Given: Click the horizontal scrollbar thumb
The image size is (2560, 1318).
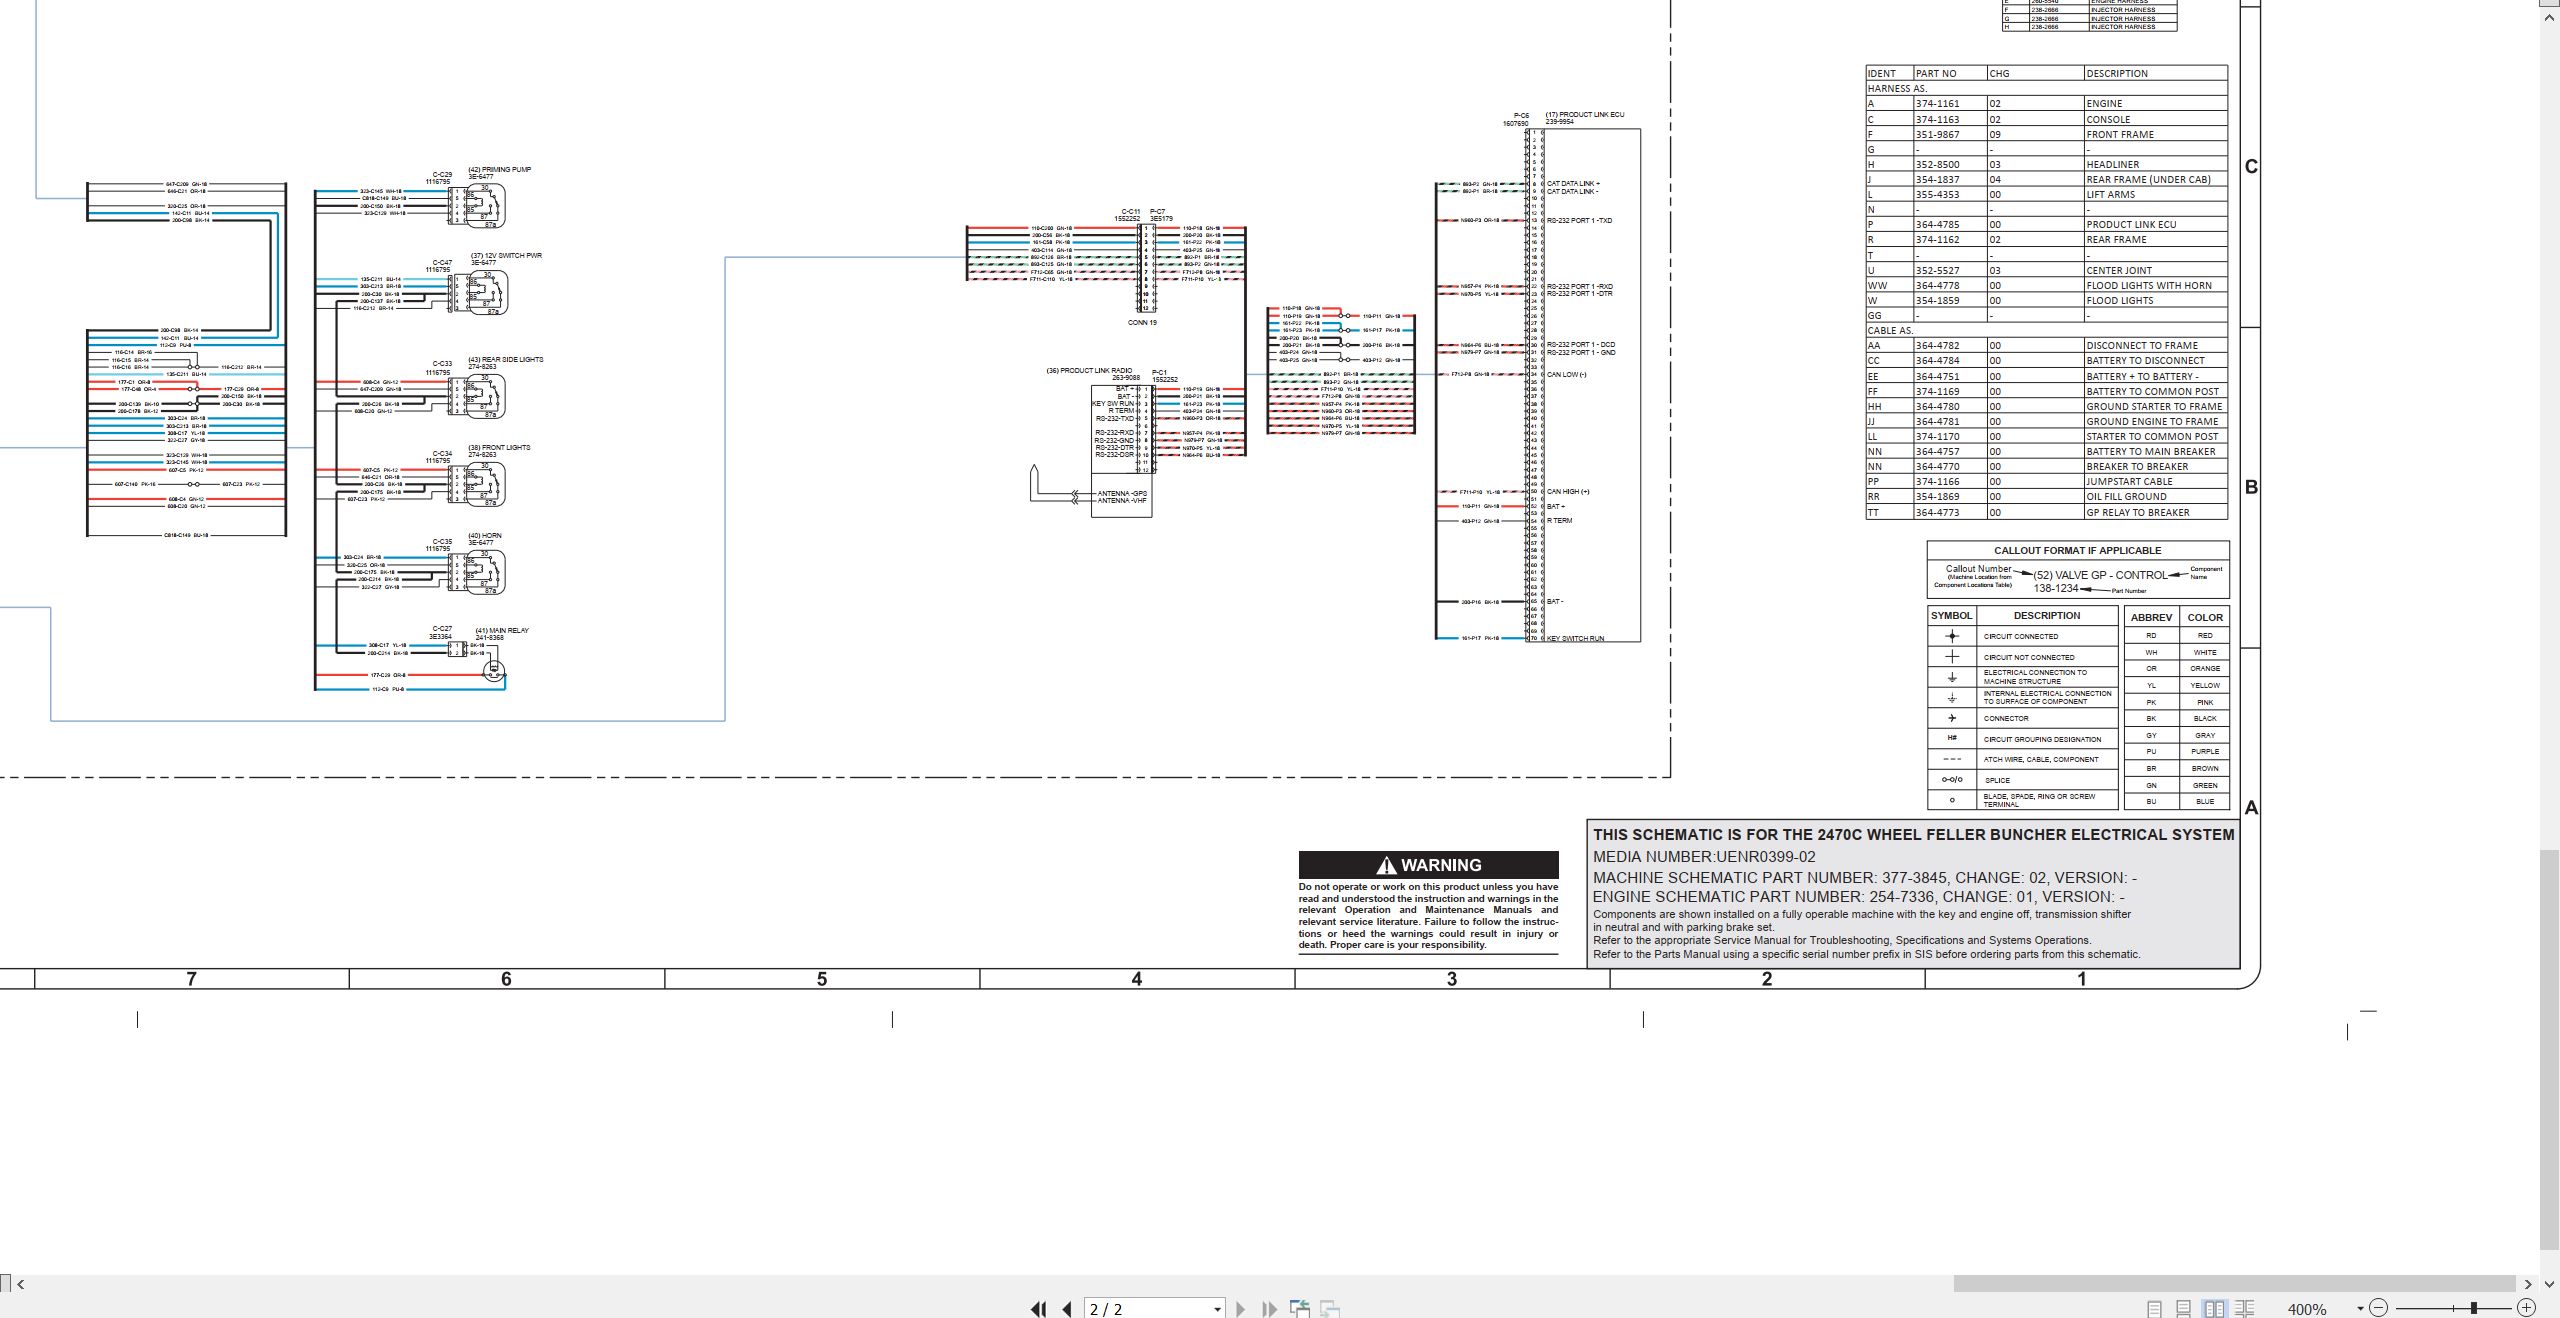Looking at the screenshot, I should (2234, 1283).
